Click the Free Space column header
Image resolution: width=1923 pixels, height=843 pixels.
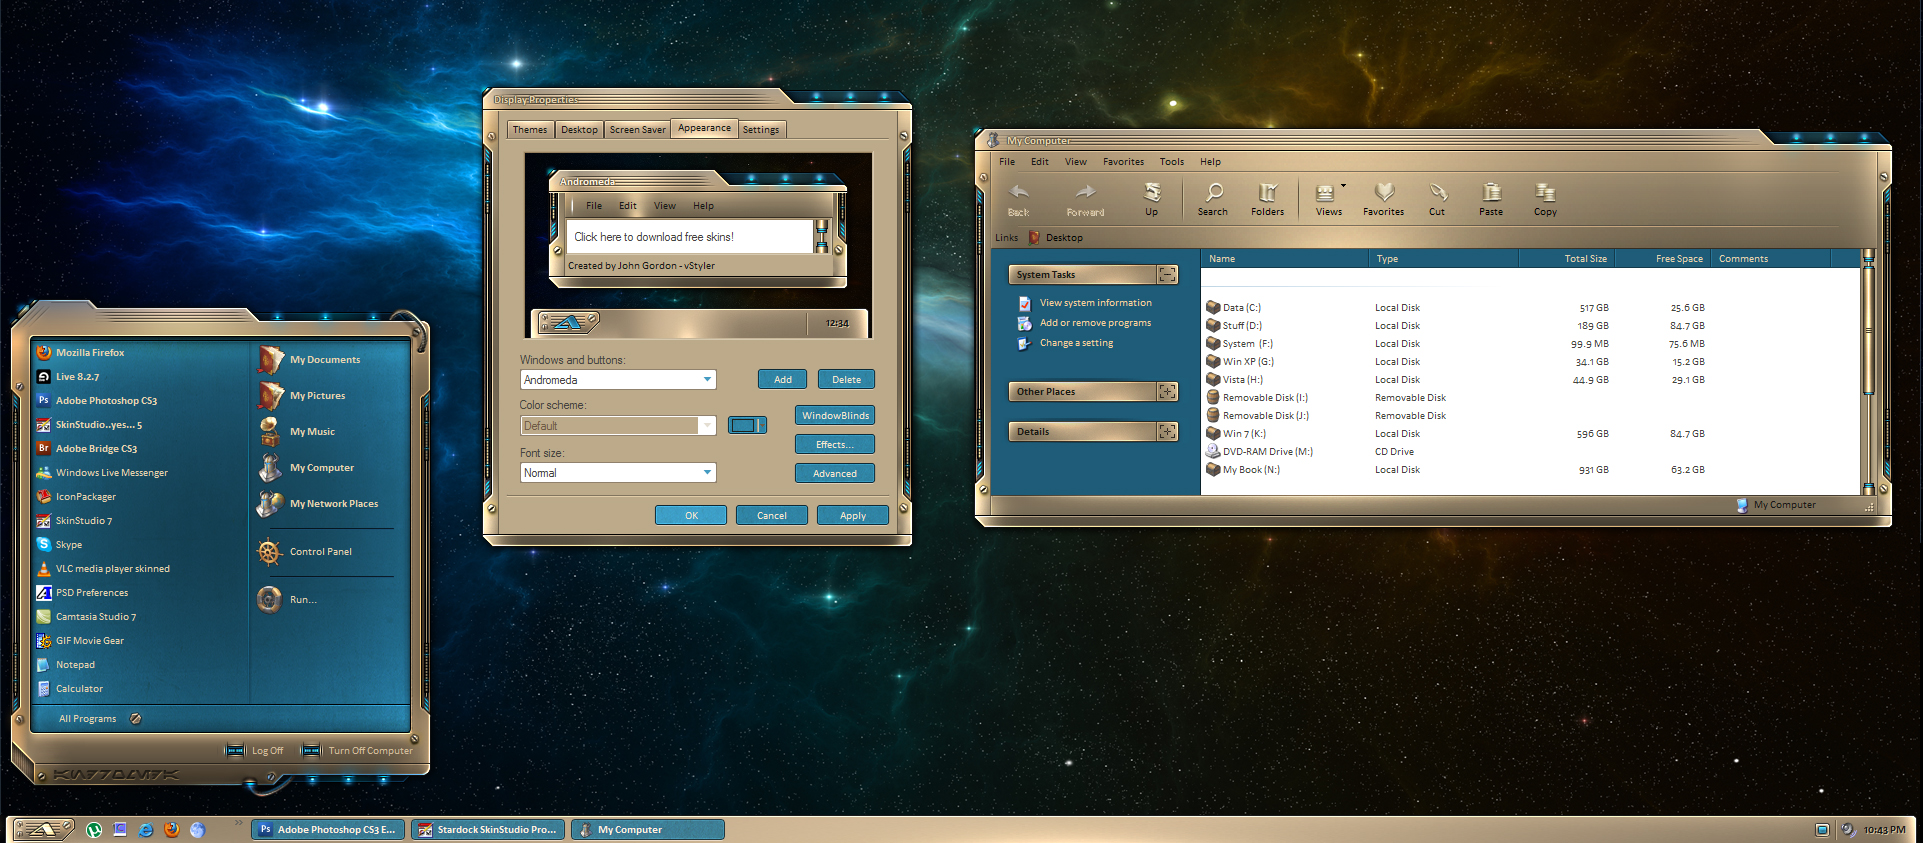coord(1662,258)
